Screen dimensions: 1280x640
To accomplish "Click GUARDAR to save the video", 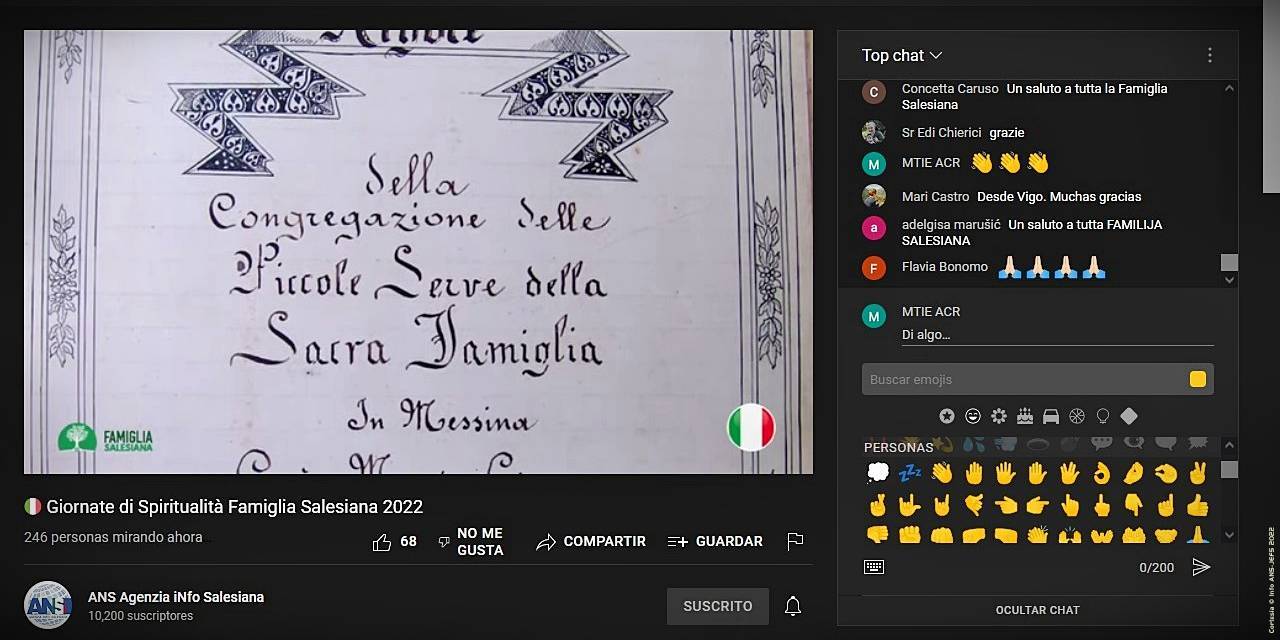I will pos(715,541).
